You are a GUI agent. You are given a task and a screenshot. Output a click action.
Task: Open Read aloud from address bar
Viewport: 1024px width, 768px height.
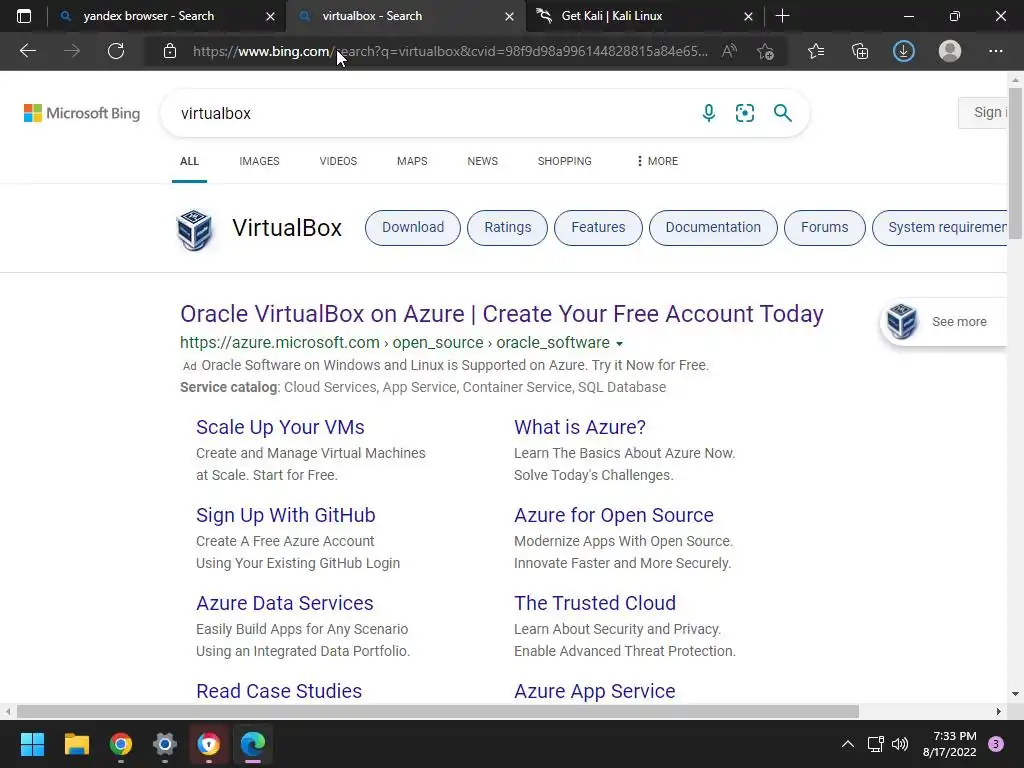click(x=729, y=51)
